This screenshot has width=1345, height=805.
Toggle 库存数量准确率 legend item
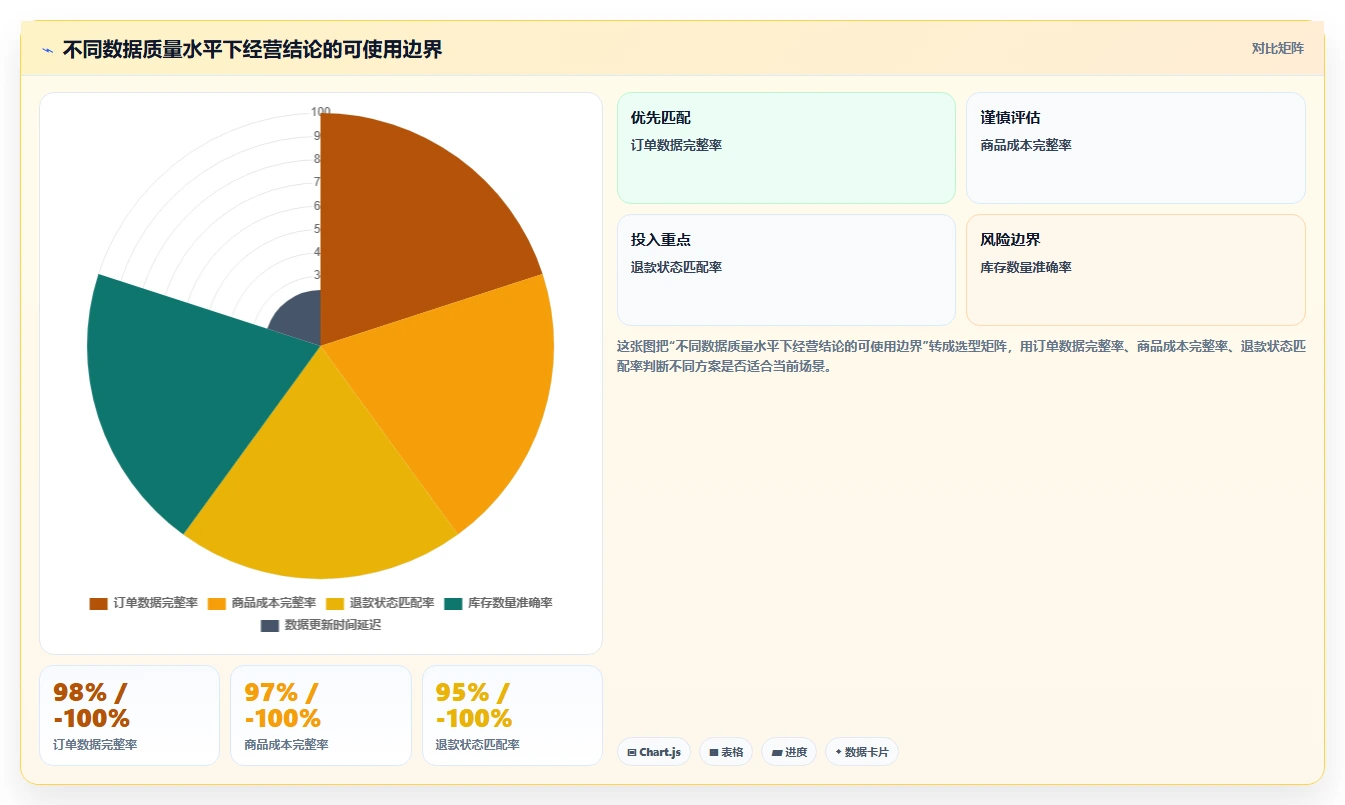pyautogui.click(x=498, y=603)
